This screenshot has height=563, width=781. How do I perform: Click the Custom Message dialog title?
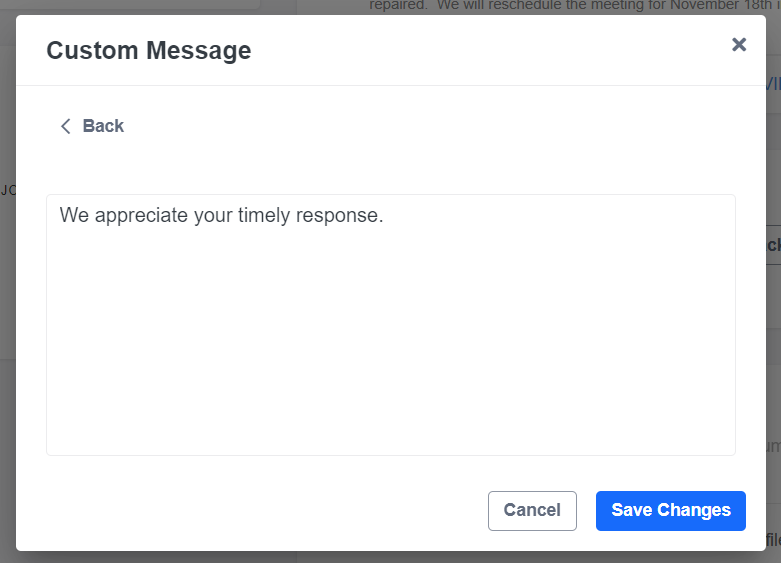148,50
